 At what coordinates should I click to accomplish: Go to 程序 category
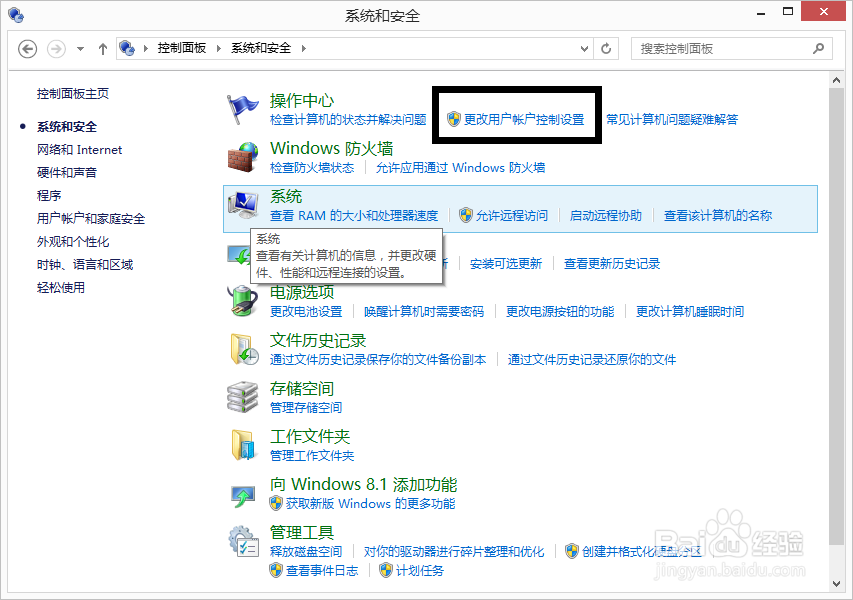(49, 195)
